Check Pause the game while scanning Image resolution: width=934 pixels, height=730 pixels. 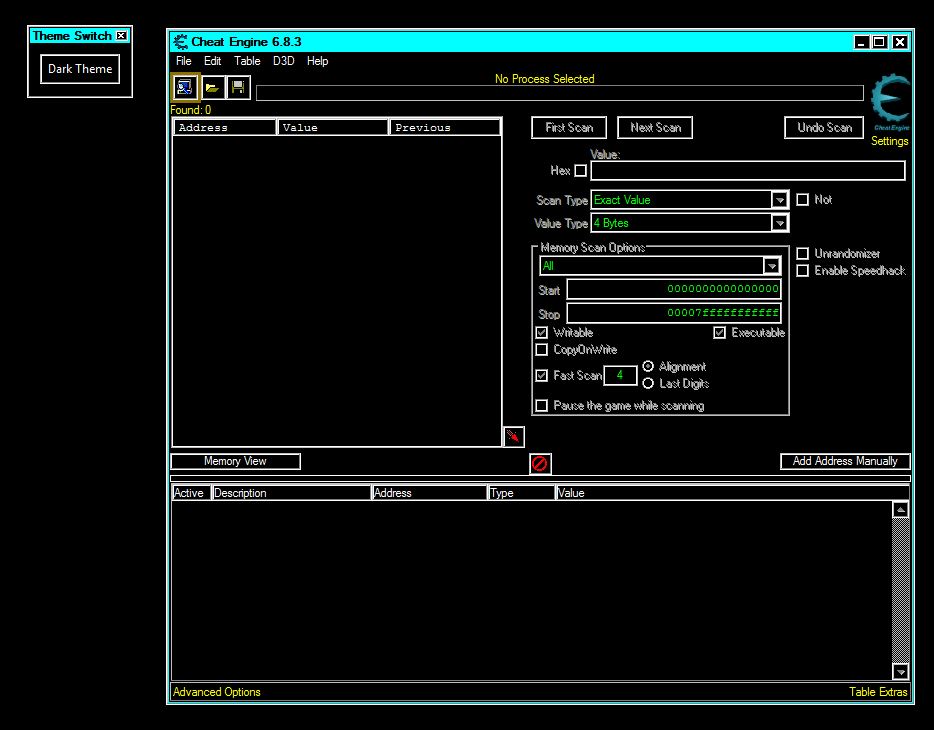[x=541, y=405]
